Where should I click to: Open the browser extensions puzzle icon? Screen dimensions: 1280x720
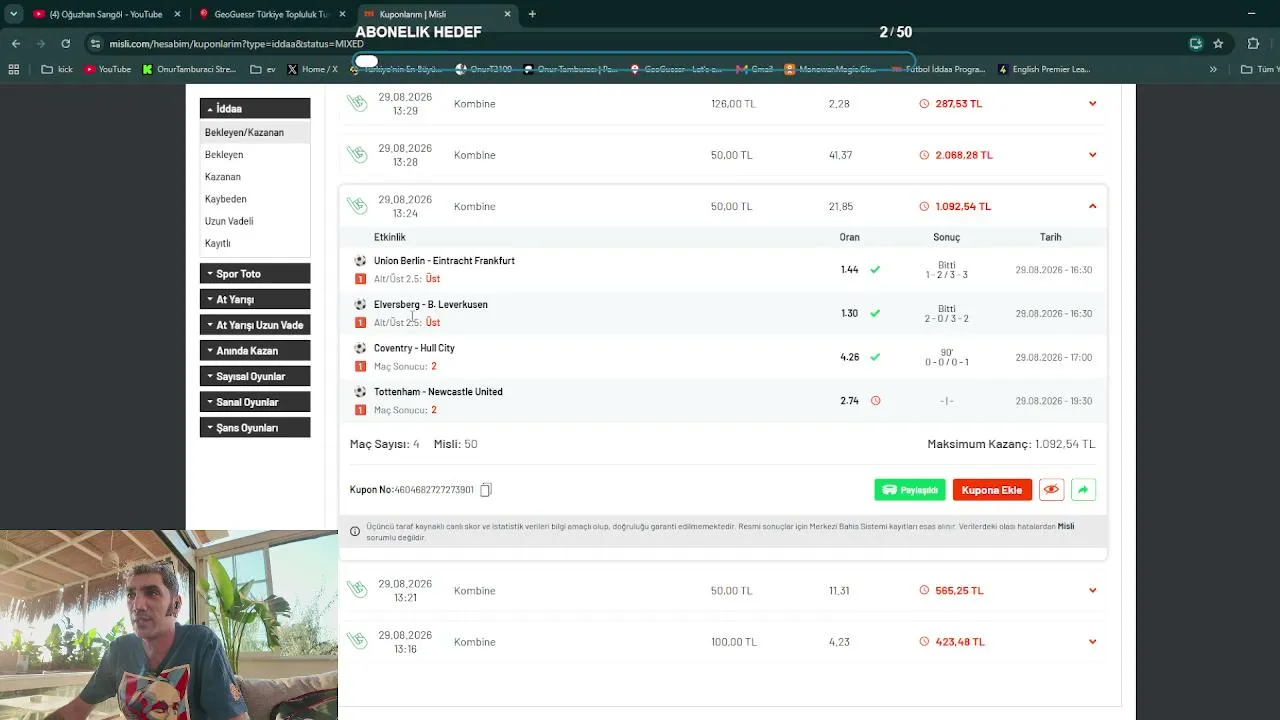pyautogui.click(x=1253, y=44)
